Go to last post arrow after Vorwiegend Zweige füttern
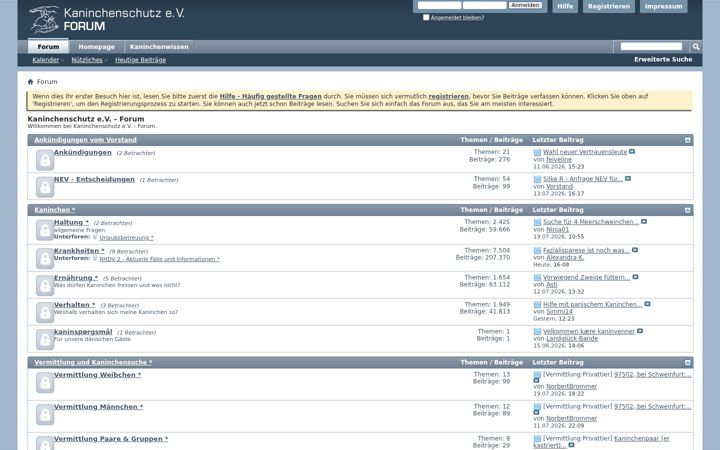Image resolution: width=720 pixels, height=450 pixels. [x=635, y=277]
